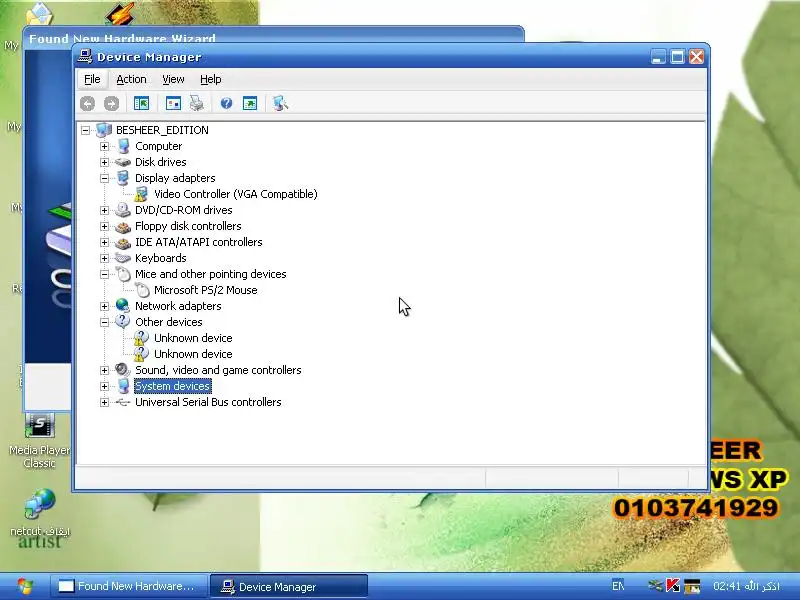Image resolution: width=800 pixels, height=600 pixels.
Task: Click Scan for hardware changes icon
Action: (280, 104)
